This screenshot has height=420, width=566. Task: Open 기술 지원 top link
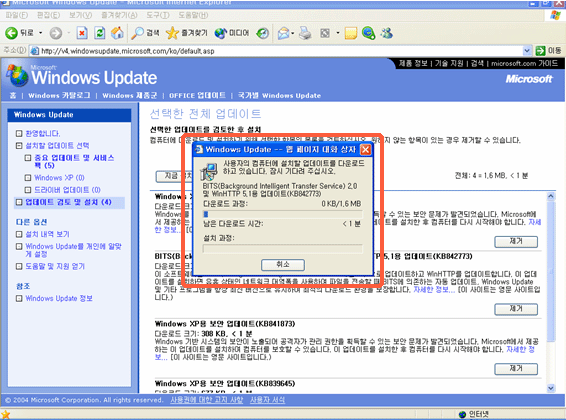[x=449, y=64]
